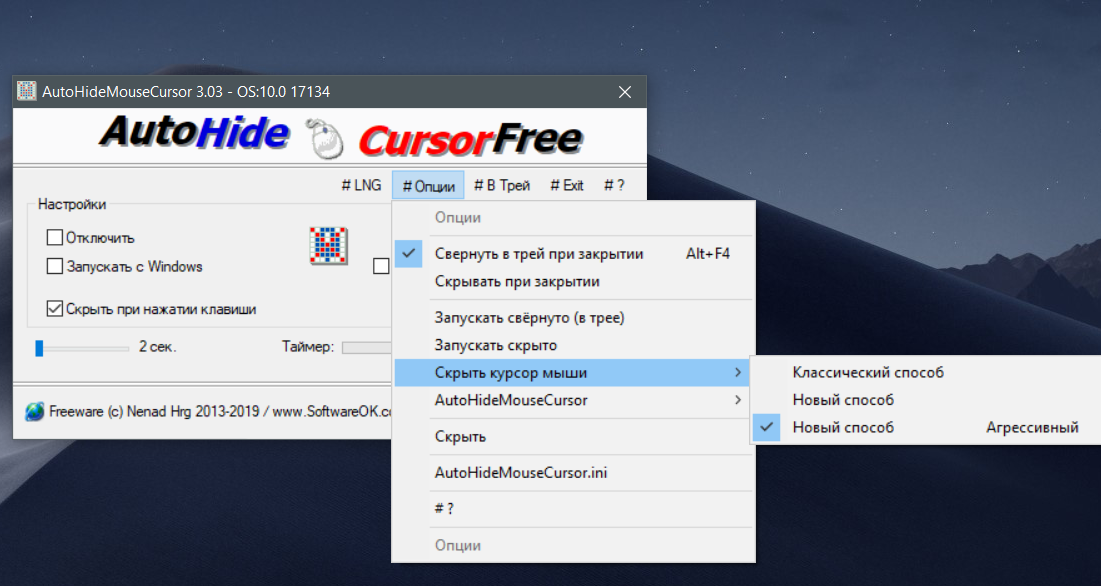Open the # LNG menu
The image size is (1101, 586).
[361, 185]
